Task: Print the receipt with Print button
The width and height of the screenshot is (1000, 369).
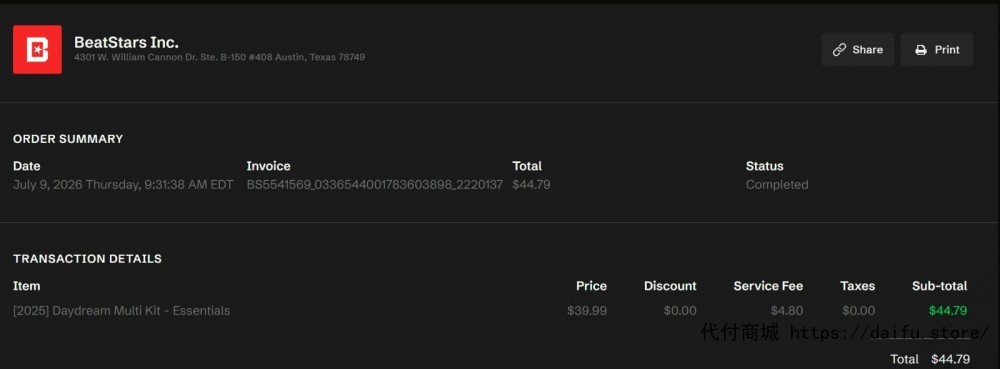Action: click(x=937, y=50)
